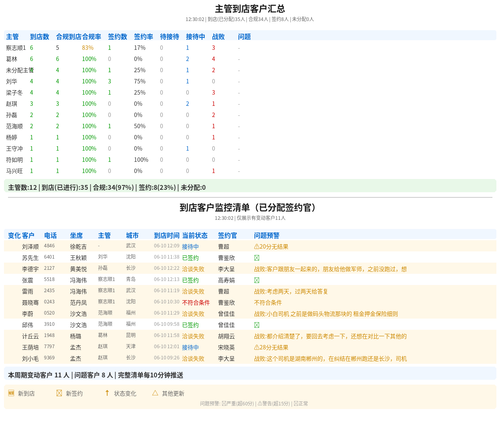Select the 电话 column header
This screenshot has height=426, width=500.
point(50,235)
